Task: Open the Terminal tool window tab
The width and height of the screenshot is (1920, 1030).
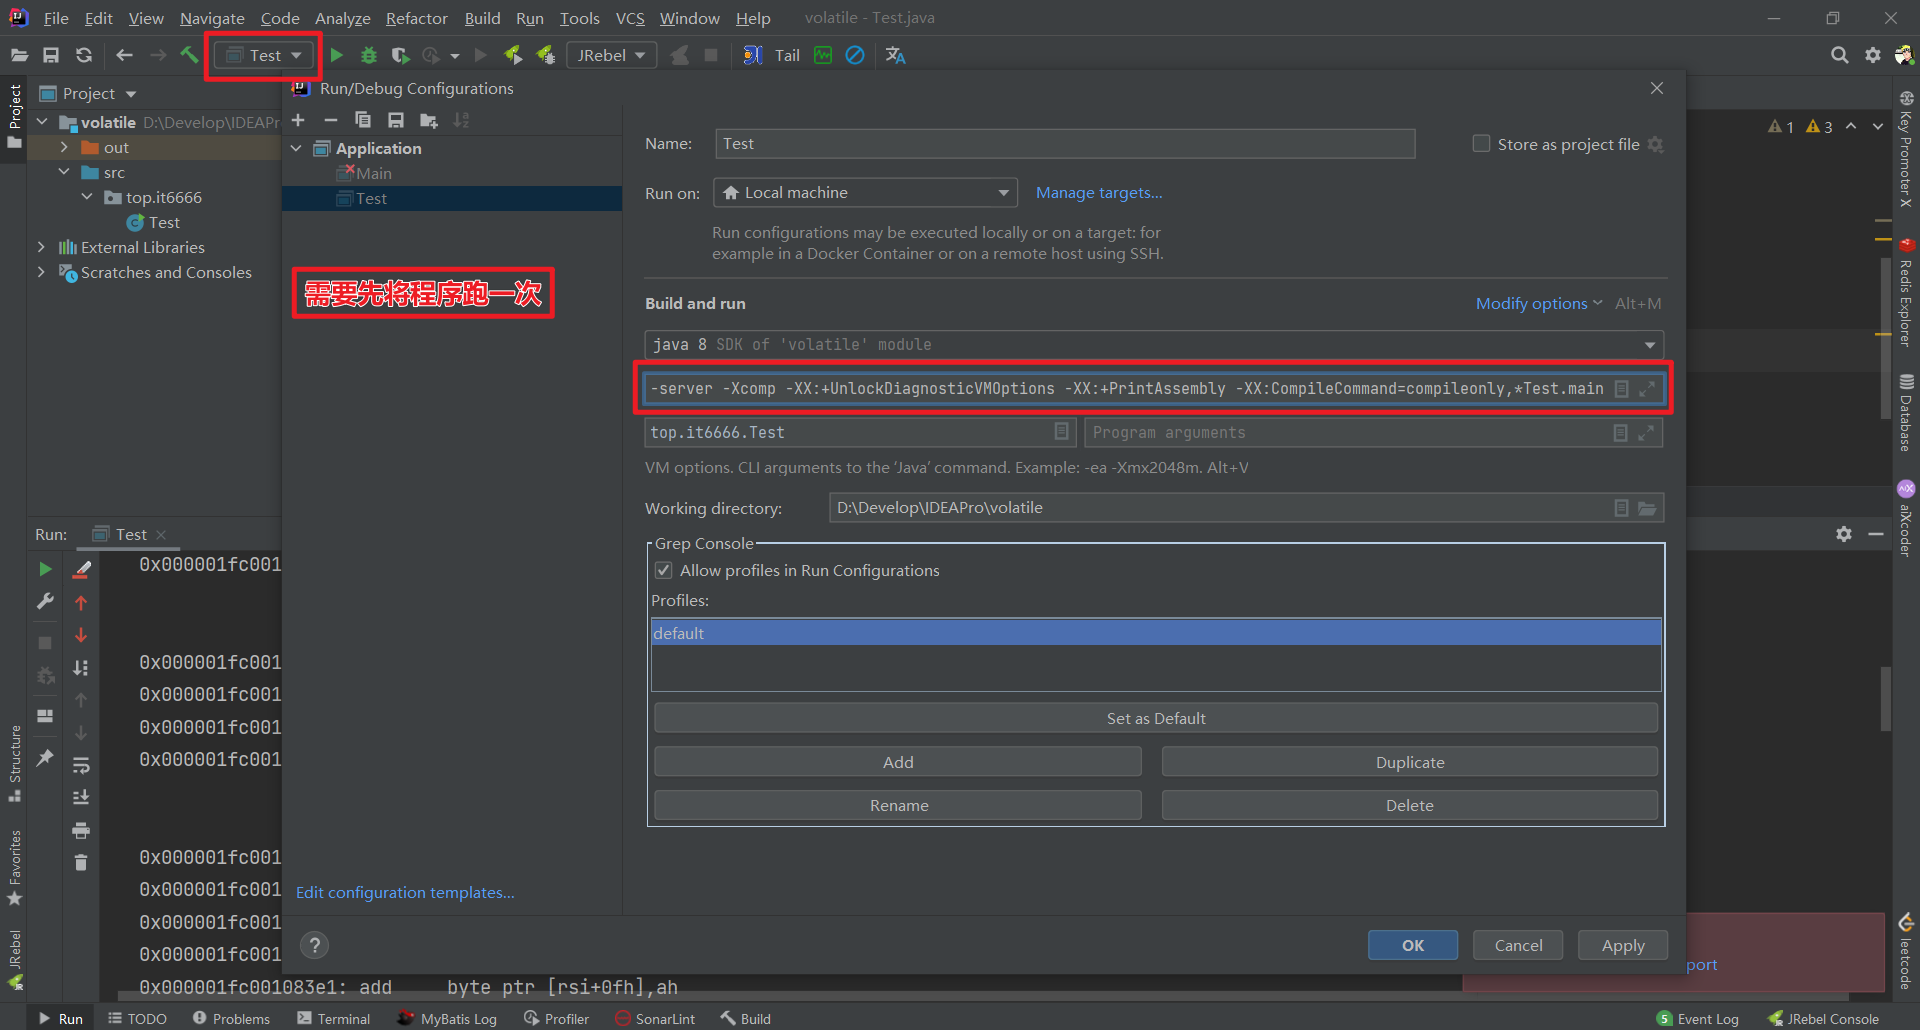Action: coord(334,1018)
